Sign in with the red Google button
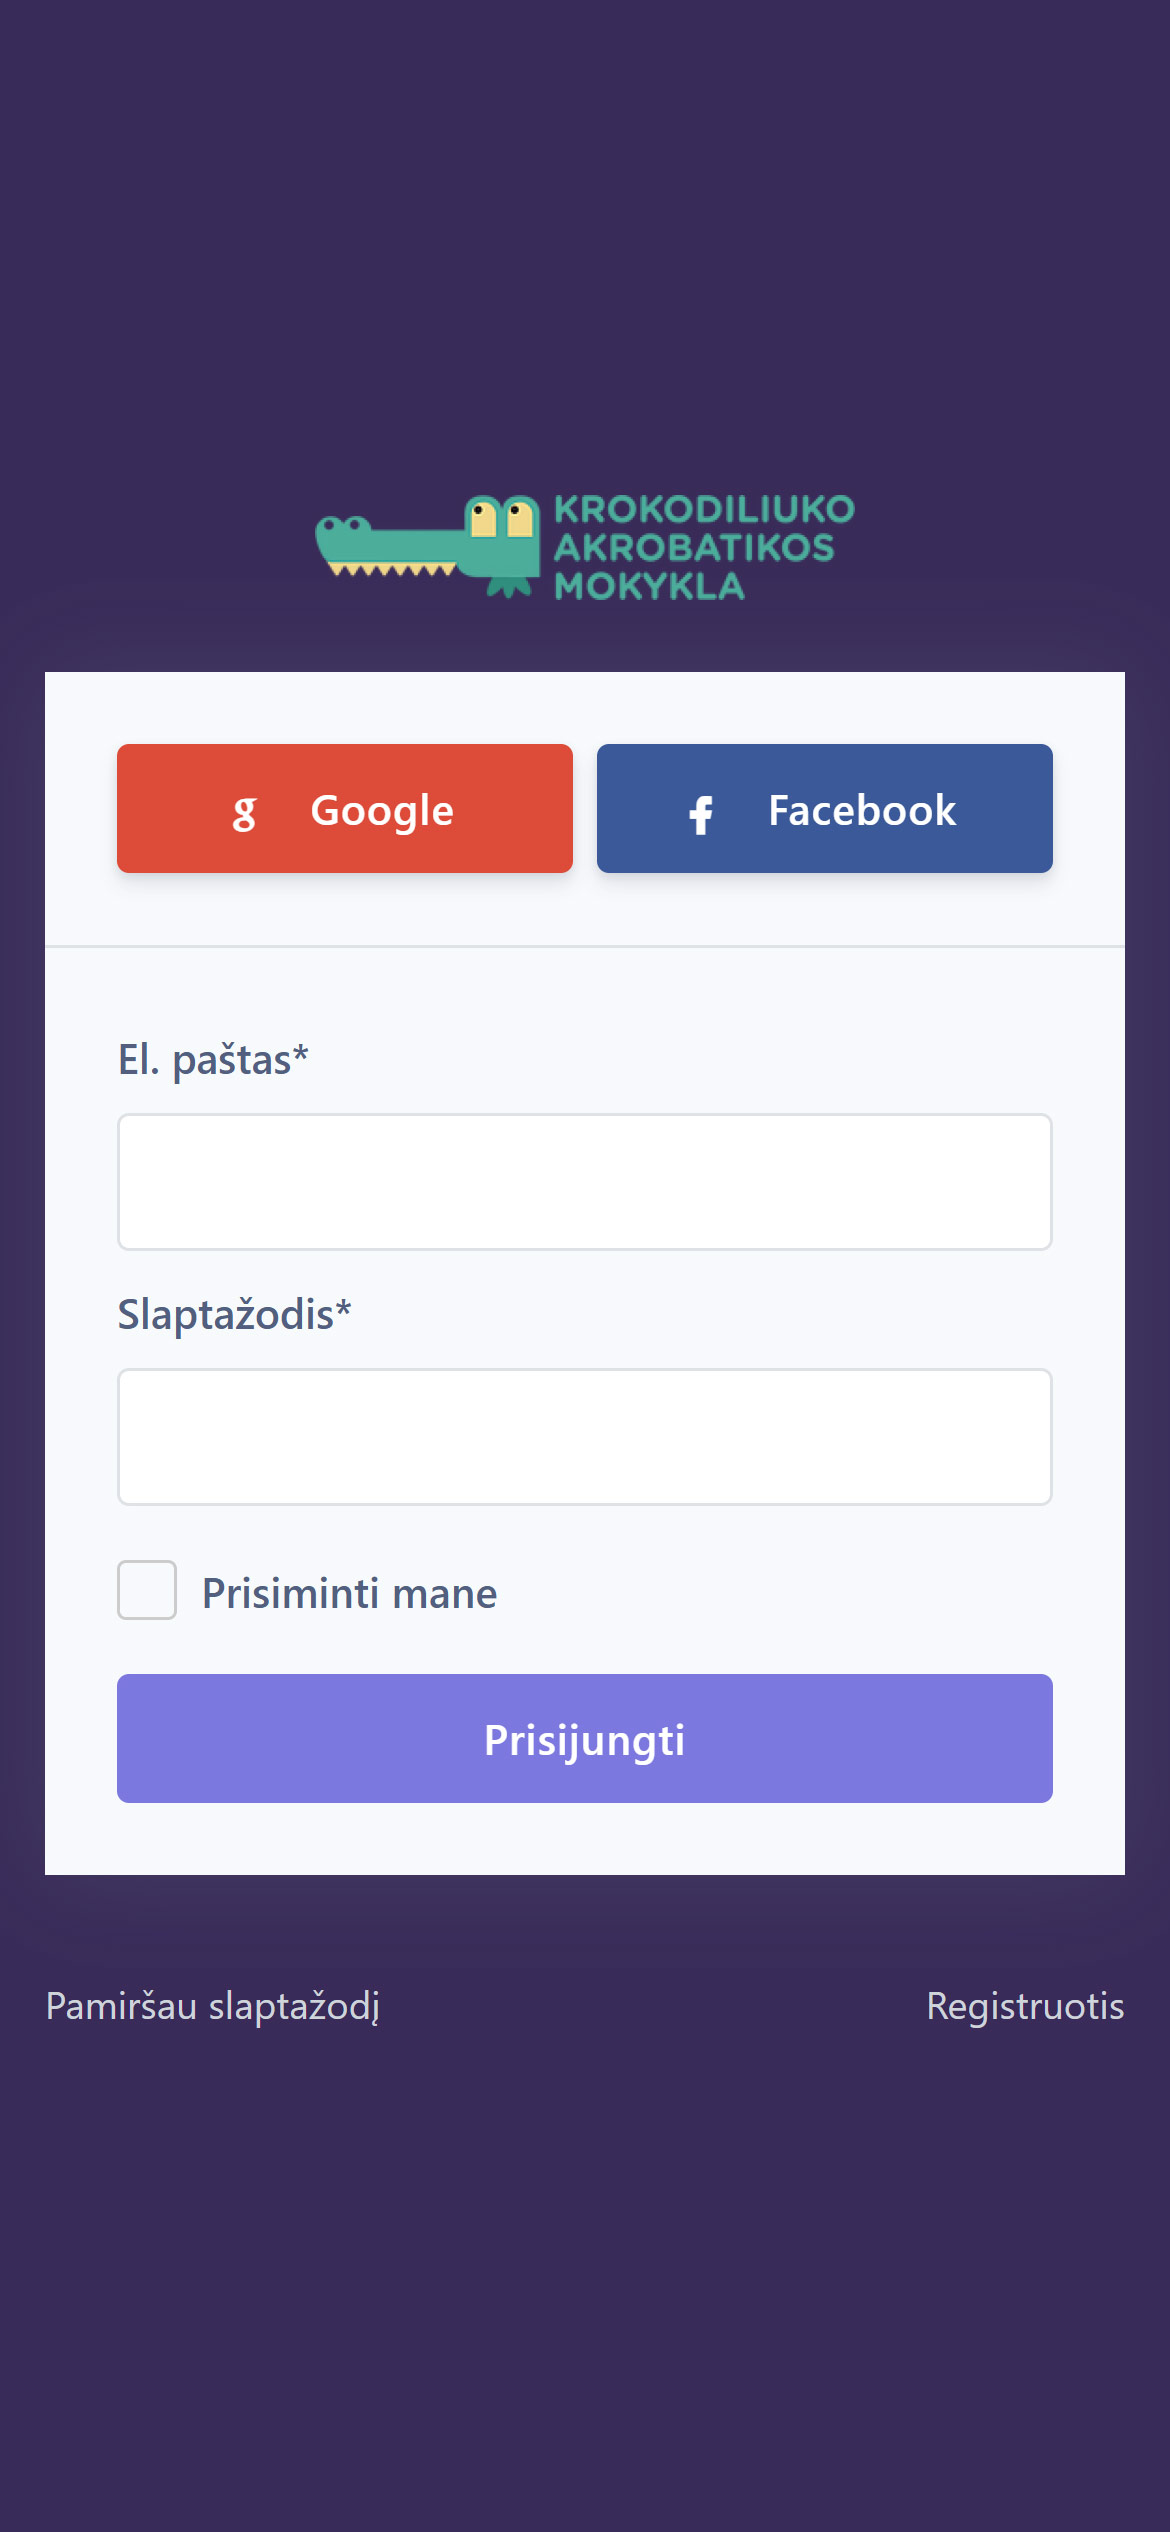 pos(345,808)
